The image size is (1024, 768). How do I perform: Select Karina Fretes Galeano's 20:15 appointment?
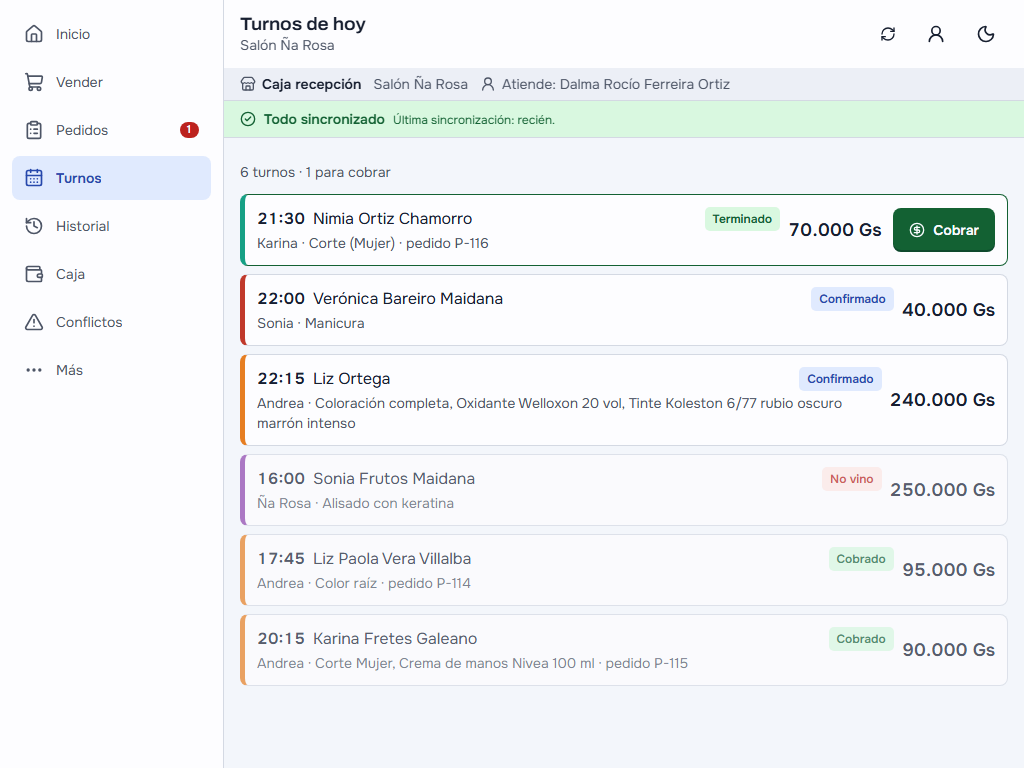(x=624, y=650)
